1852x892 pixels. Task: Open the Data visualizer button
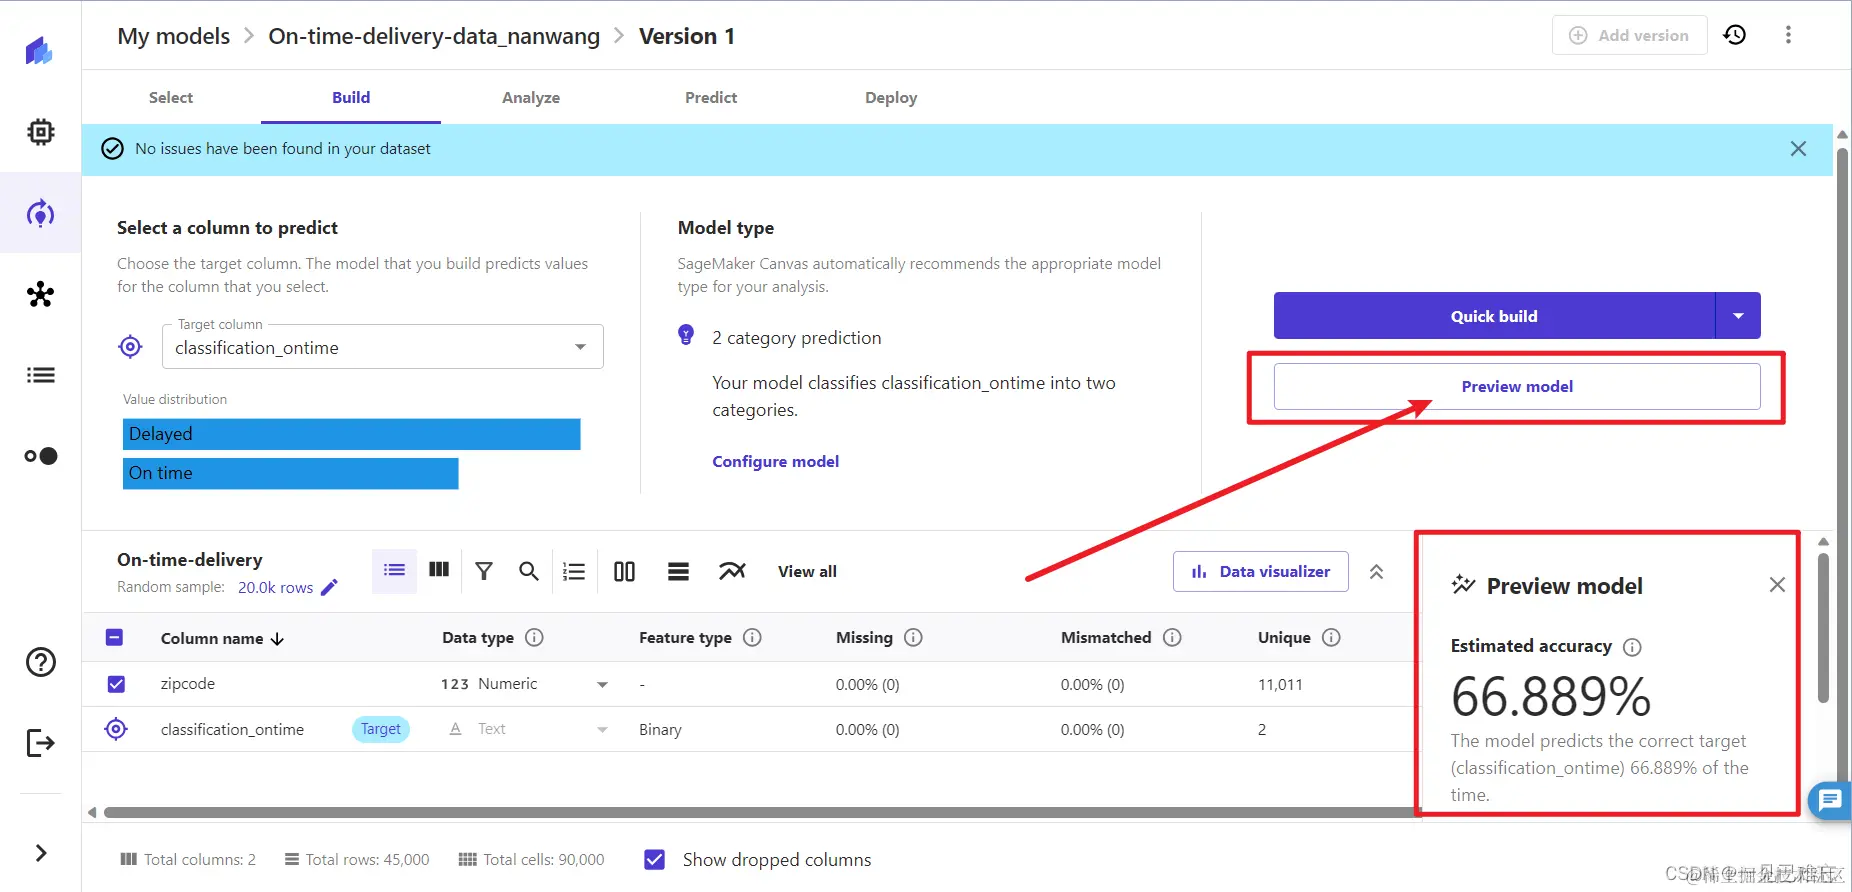click(x=1261, y=572)
